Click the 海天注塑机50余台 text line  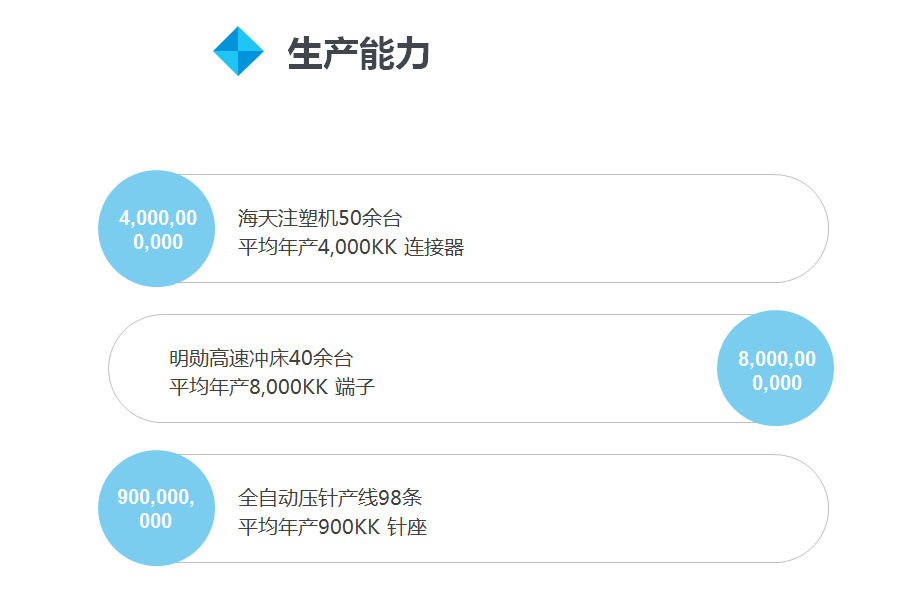(320, 218)
